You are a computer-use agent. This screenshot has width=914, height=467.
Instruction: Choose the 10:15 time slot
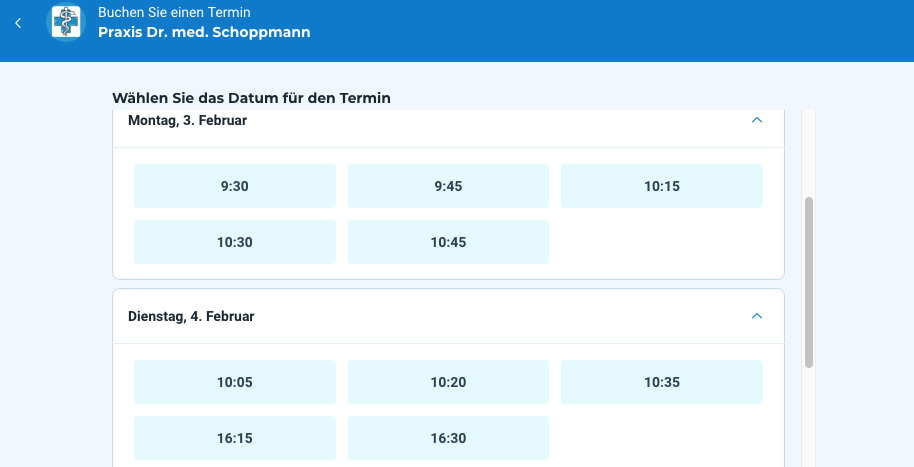(x=661, y=186)
